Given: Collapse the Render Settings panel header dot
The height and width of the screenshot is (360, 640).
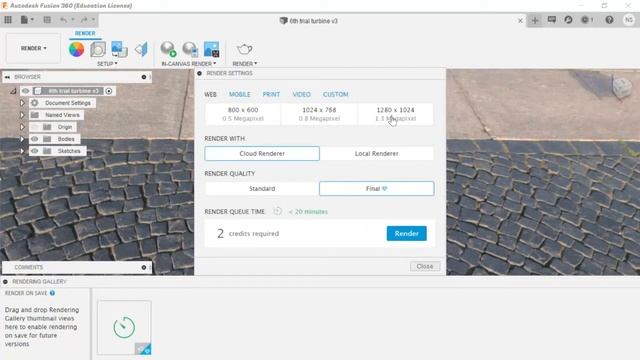Looking at the screenshot, I should click(x=199, y=73).
